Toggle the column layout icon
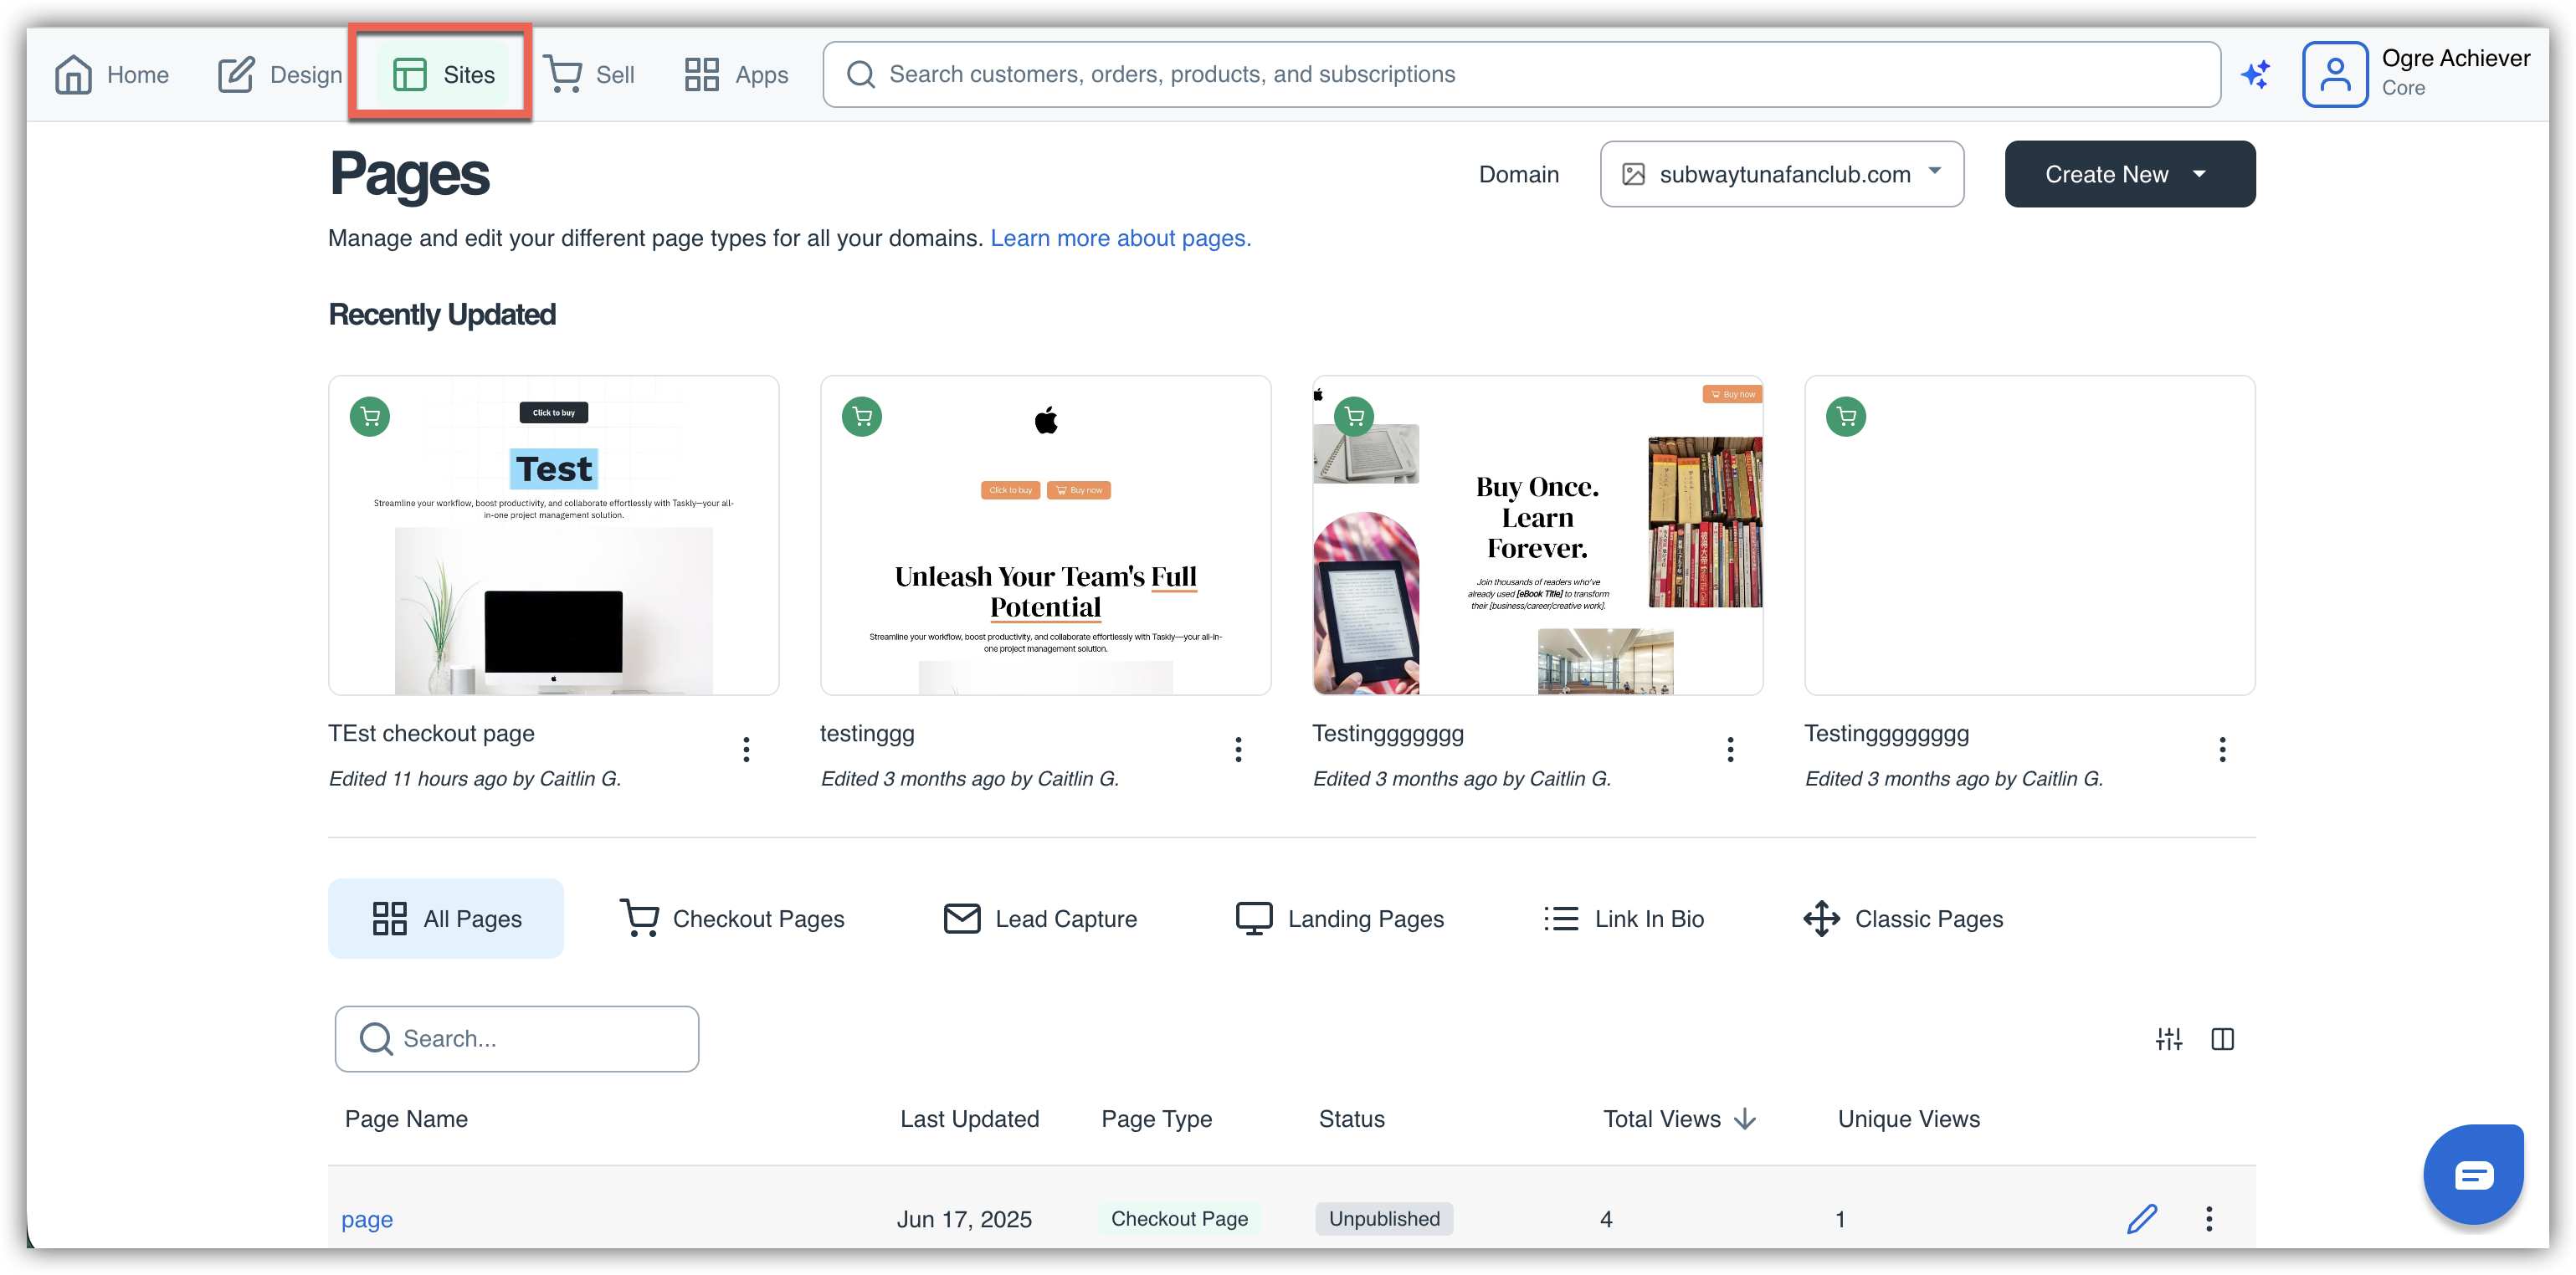 tap(2222, 1039)
